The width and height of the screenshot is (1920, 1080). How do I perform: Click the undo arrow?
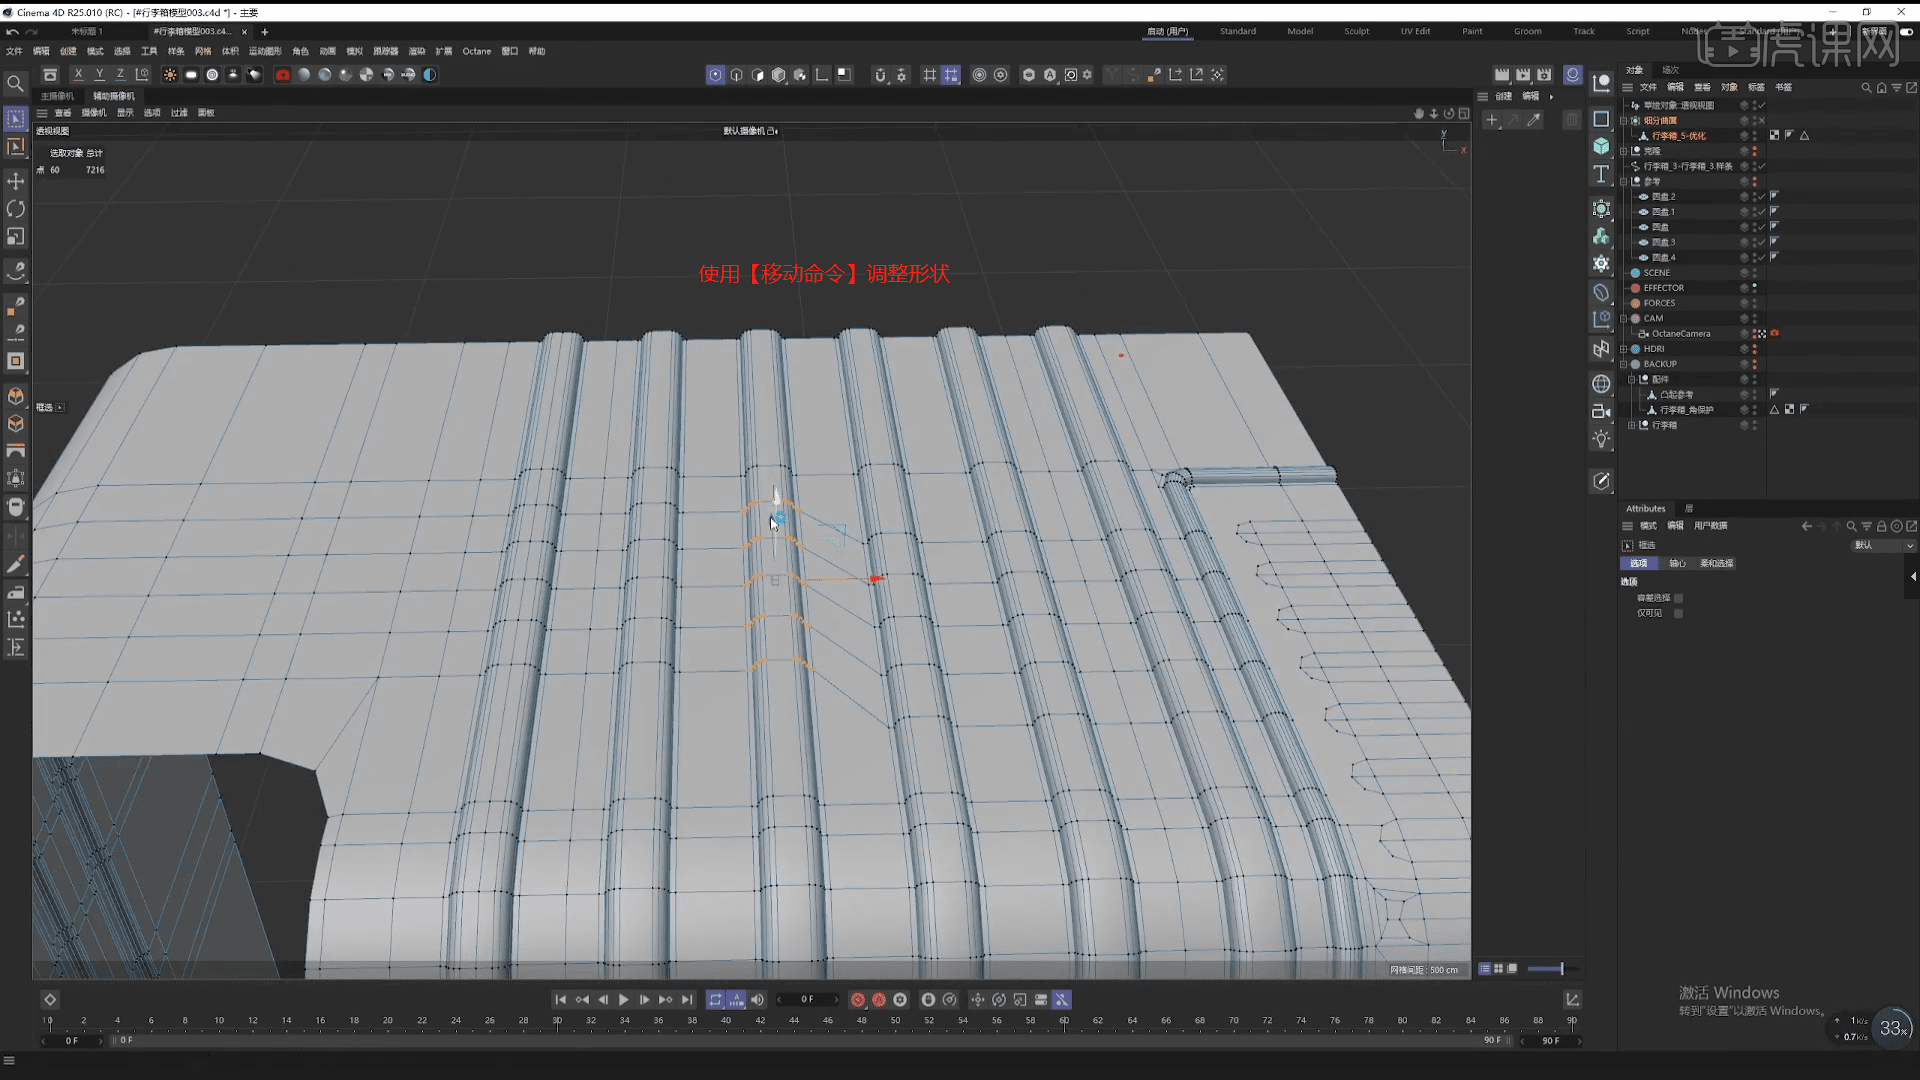click(x=12, y=31)
